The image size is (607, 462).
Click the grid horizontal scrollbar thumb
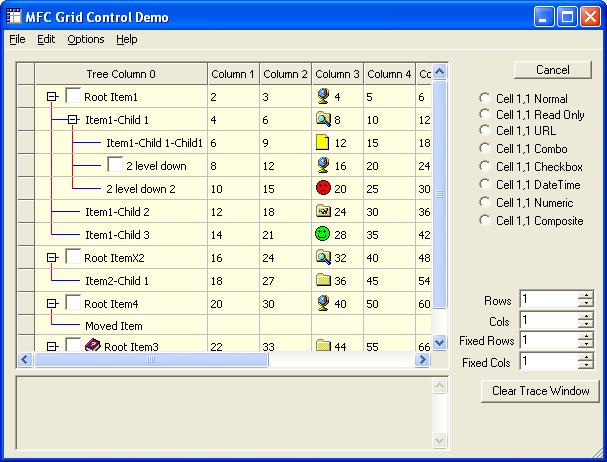point(151,359)
